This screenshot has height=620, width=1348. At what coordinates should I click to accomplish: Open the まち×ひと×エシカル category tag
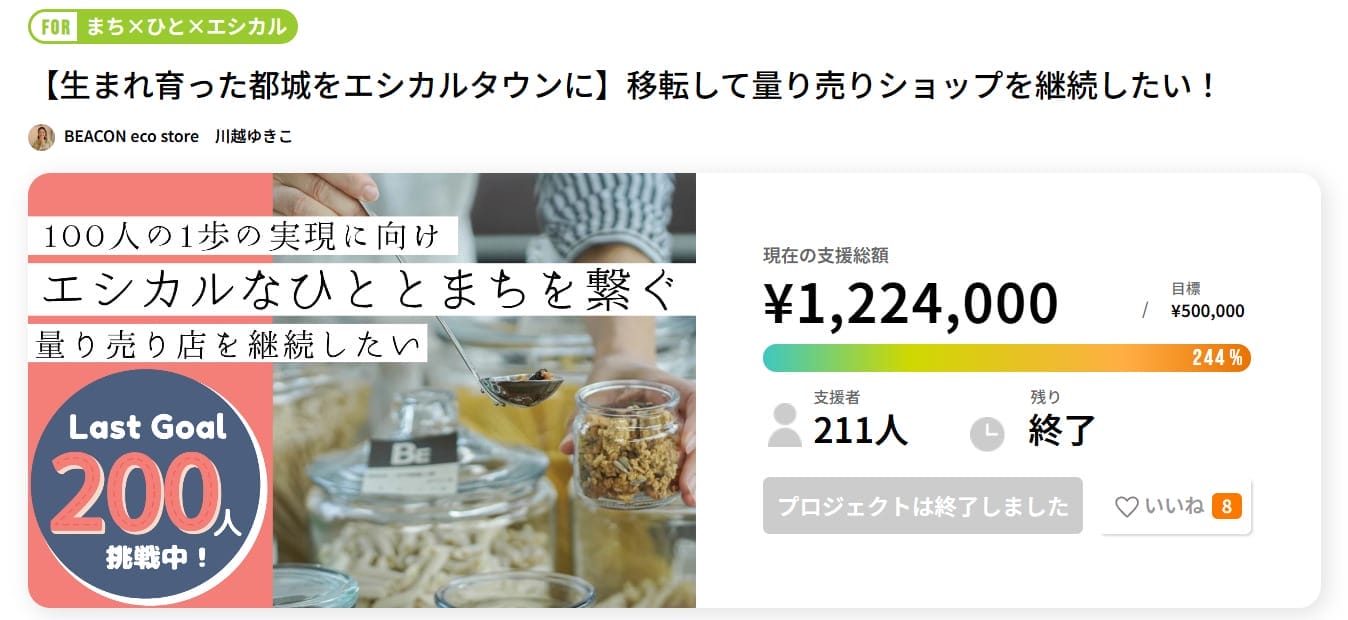(186, 27)
